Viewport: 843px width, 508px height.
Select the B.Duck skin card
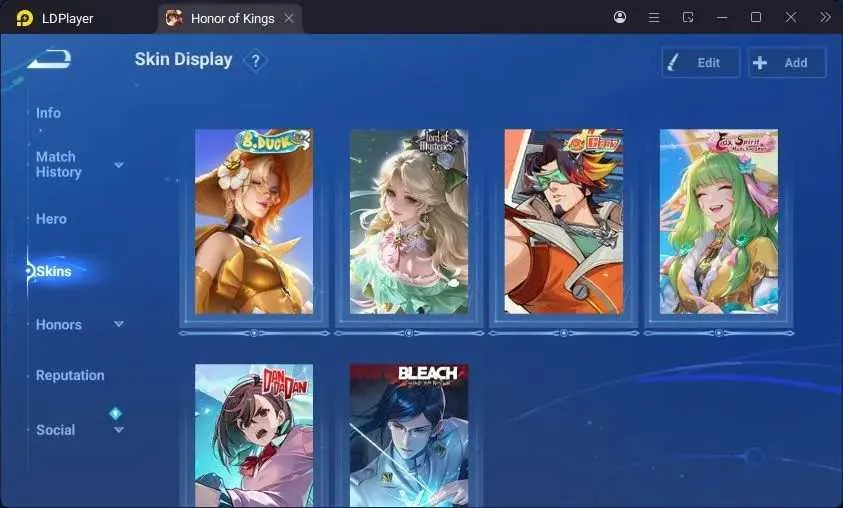(254, 221)
